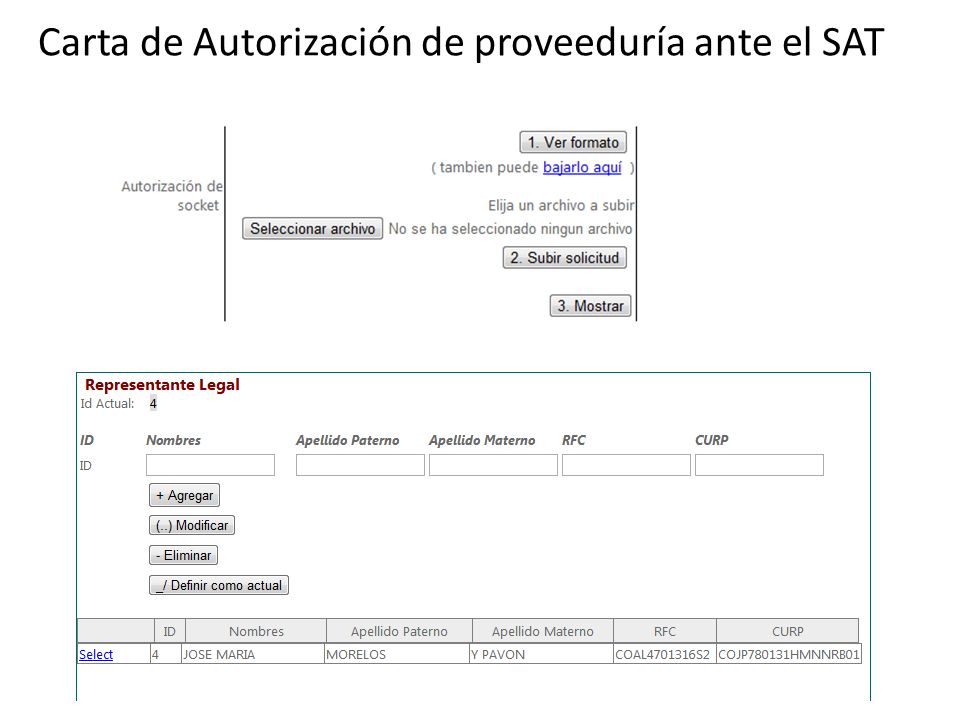Click the 'Apellido Materno' table column header

click(542, 631)
